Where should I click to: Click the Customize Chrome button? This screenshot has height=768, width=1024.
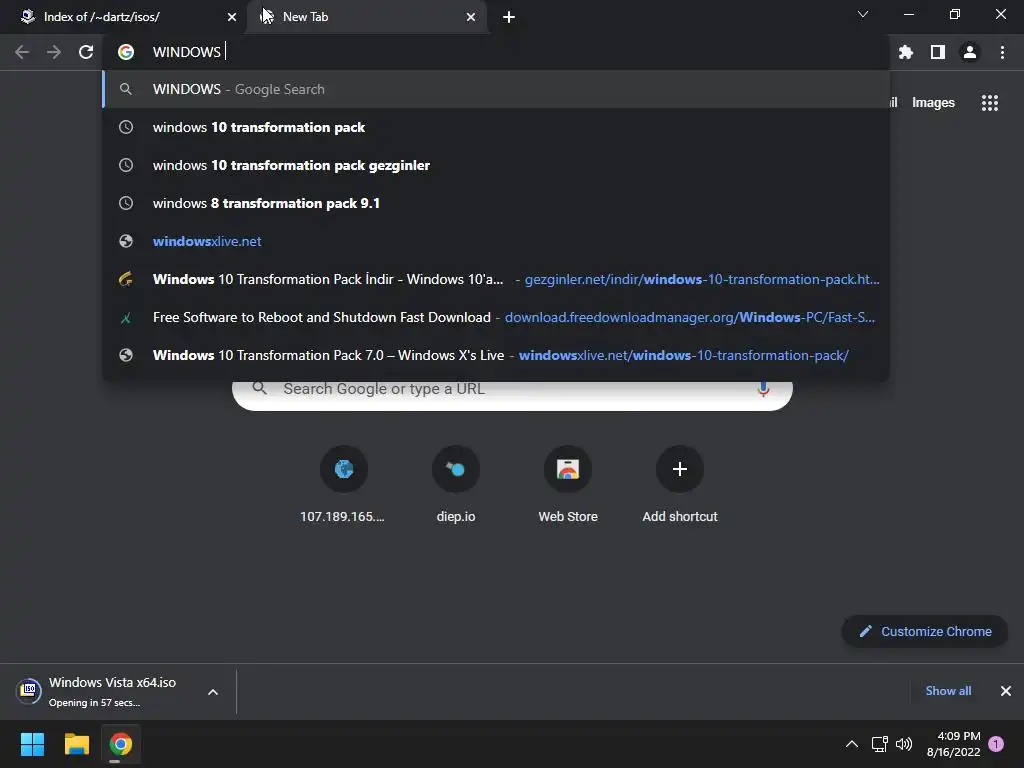click(x=925, y=632)
